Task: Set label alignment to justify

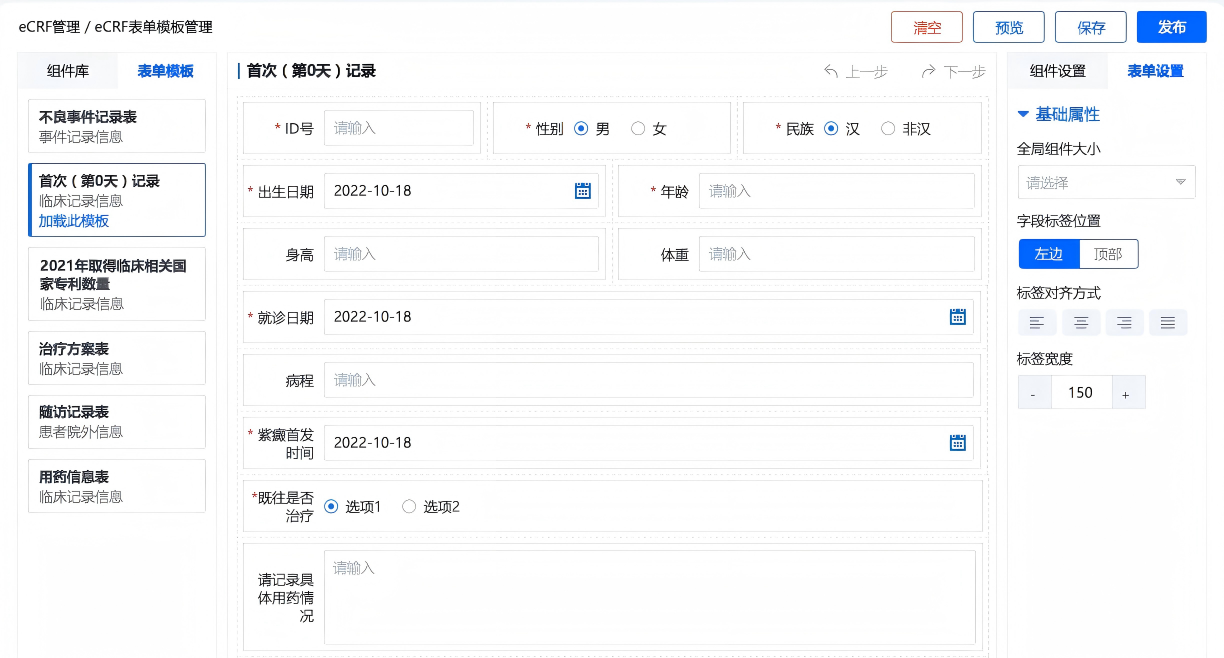Action: click(x=1168, y=322)
